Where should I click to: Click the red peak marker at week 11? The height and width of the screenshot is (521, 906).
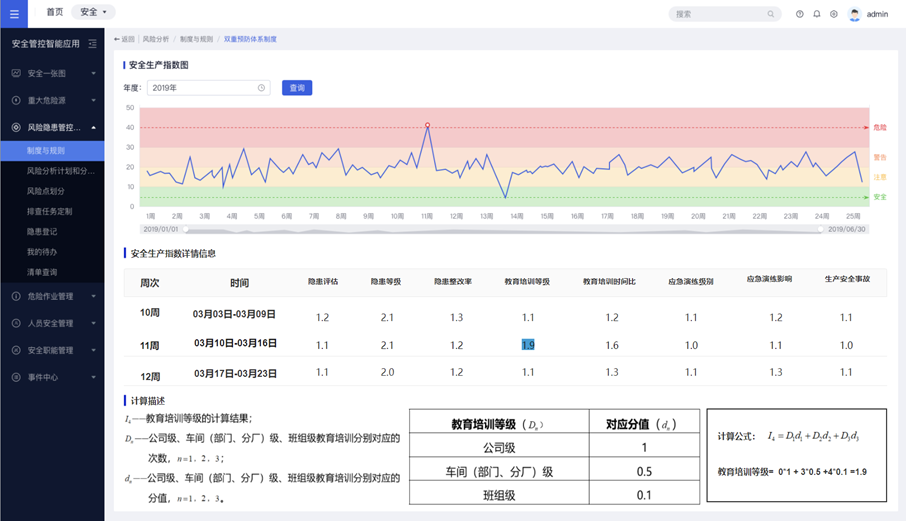point(428,125)
